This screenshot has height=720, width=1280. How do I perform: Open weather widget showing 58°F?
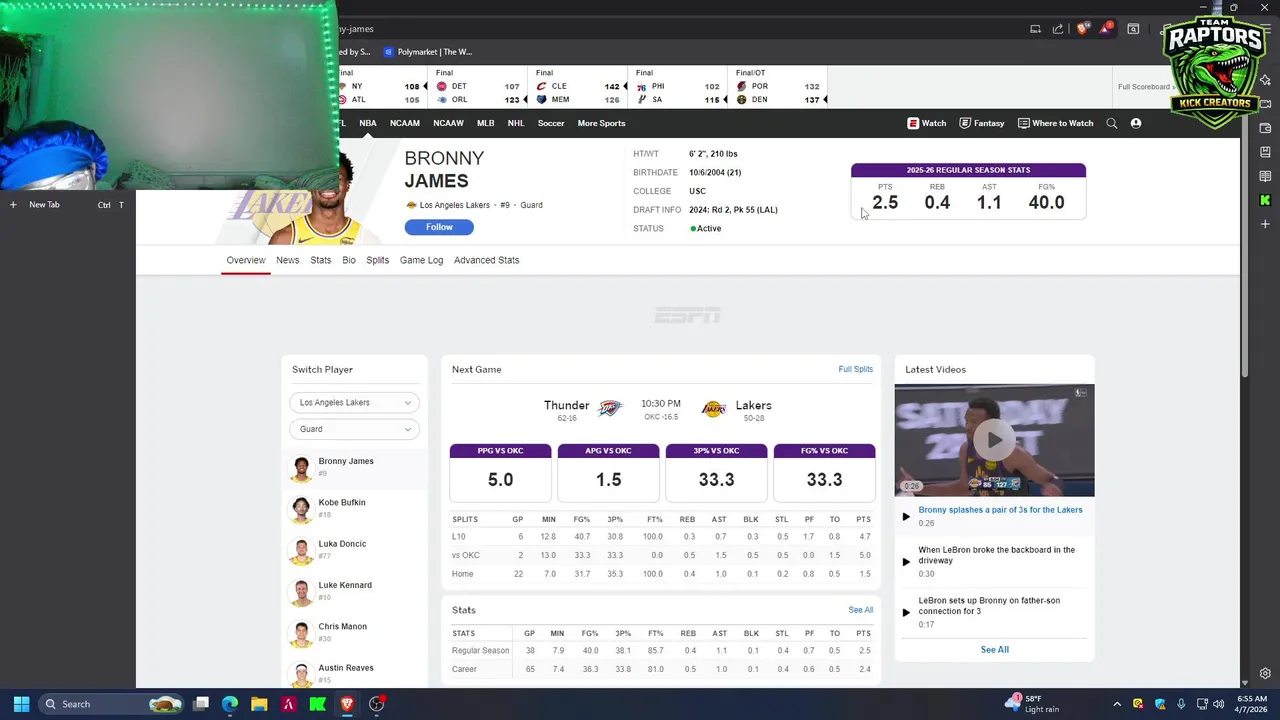(x=1033, y=704)
